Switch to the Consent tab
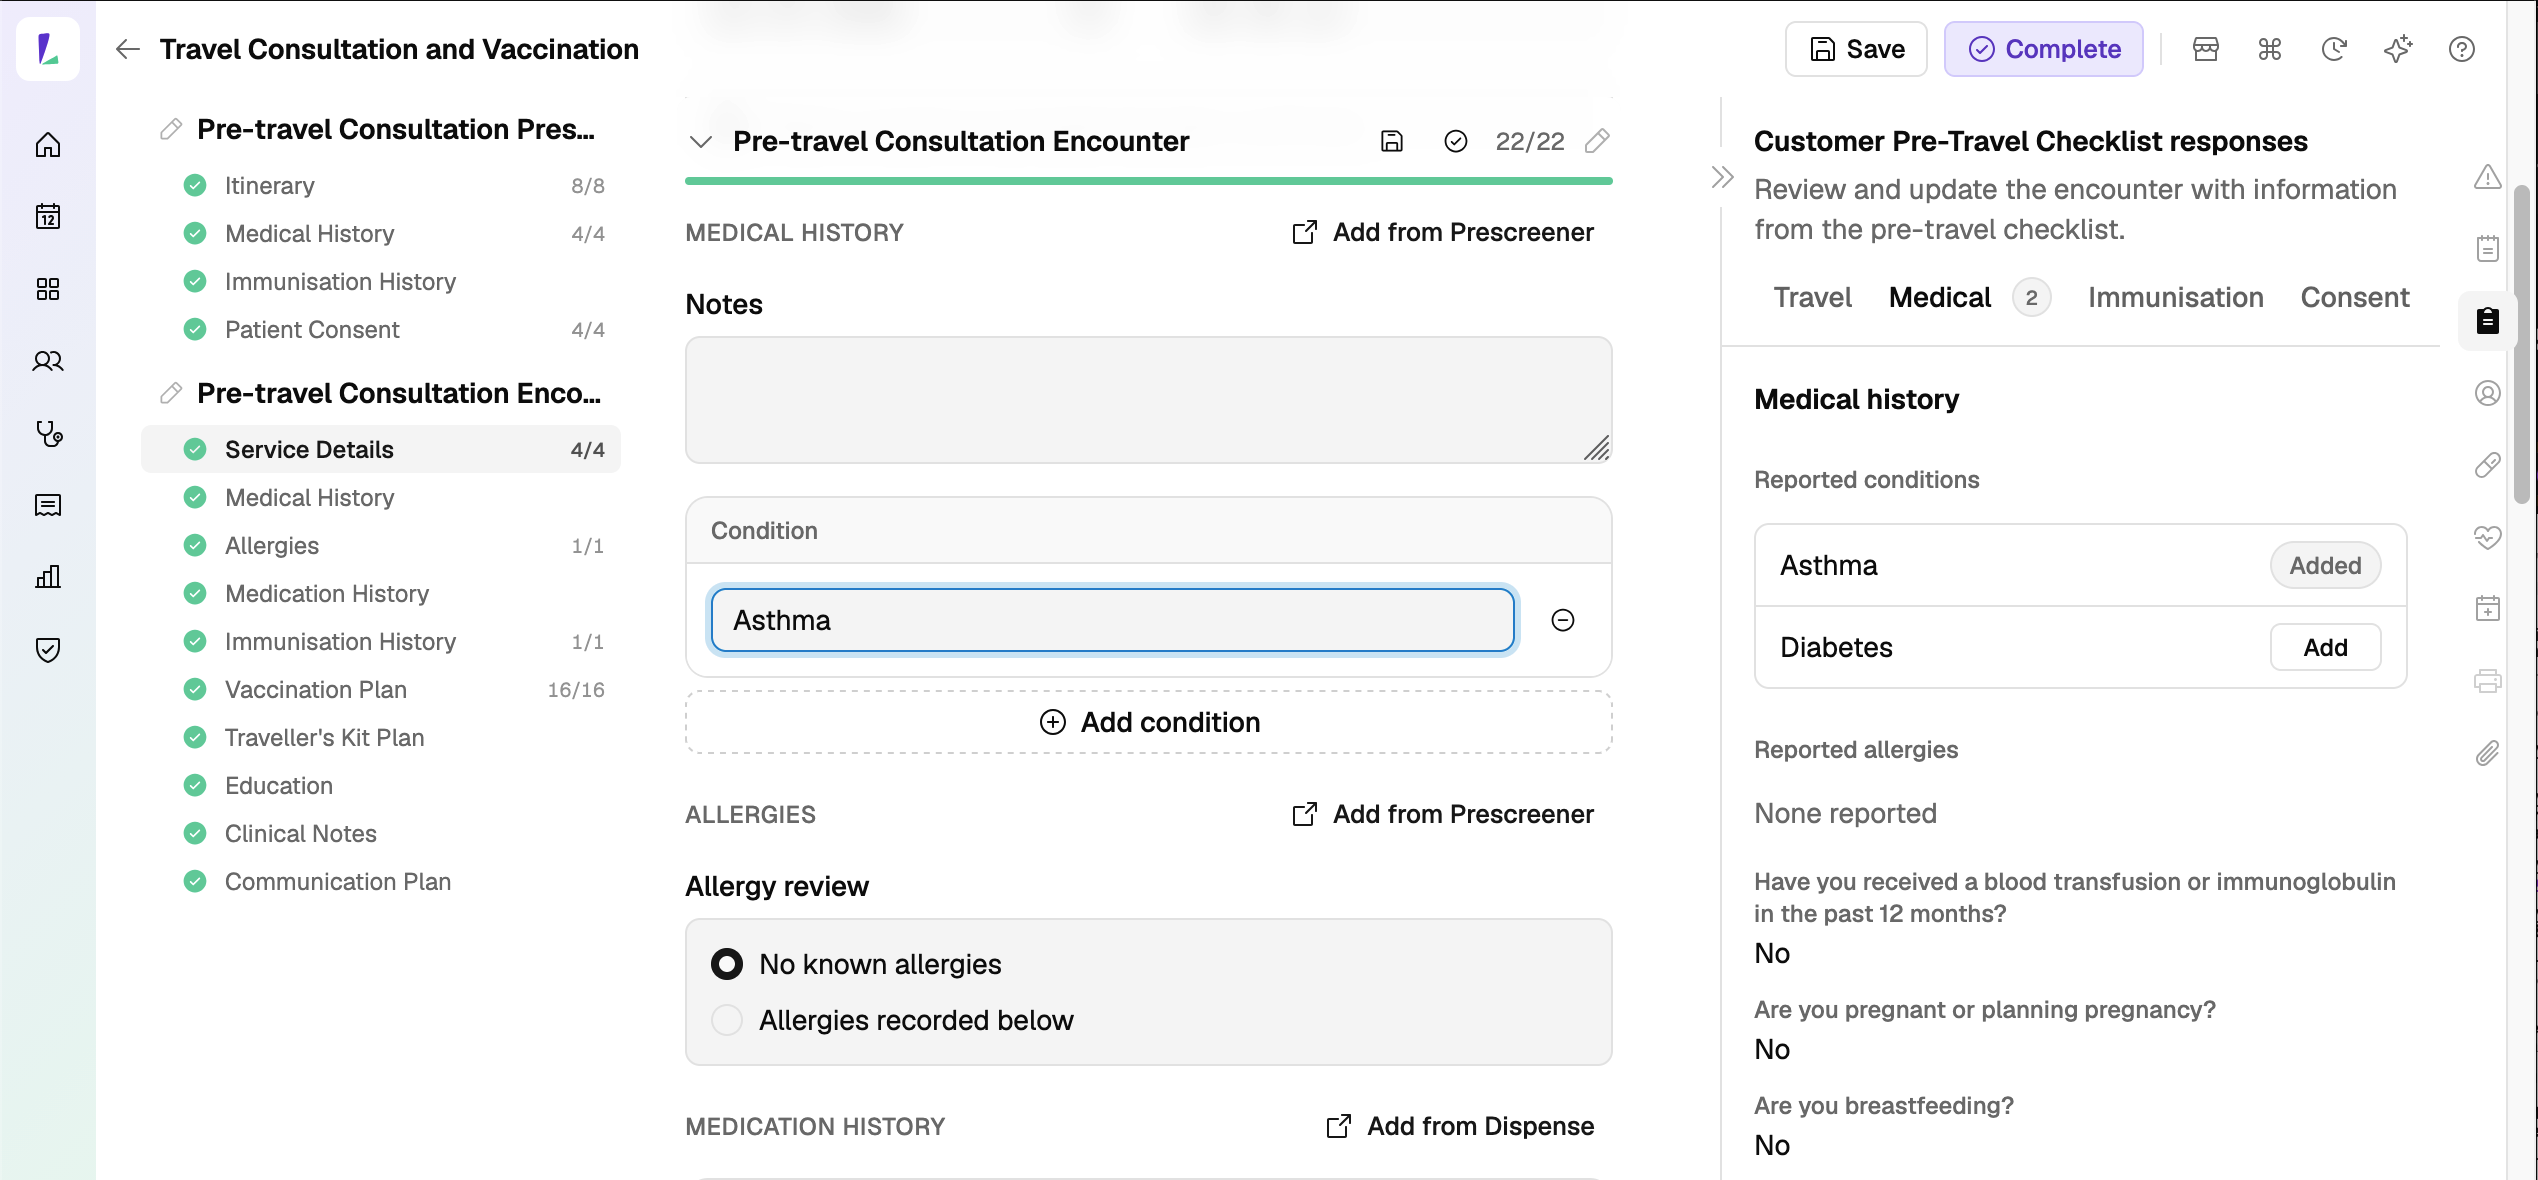The height and width of the screenshot is (1180, 2538). coord(2355,297)
